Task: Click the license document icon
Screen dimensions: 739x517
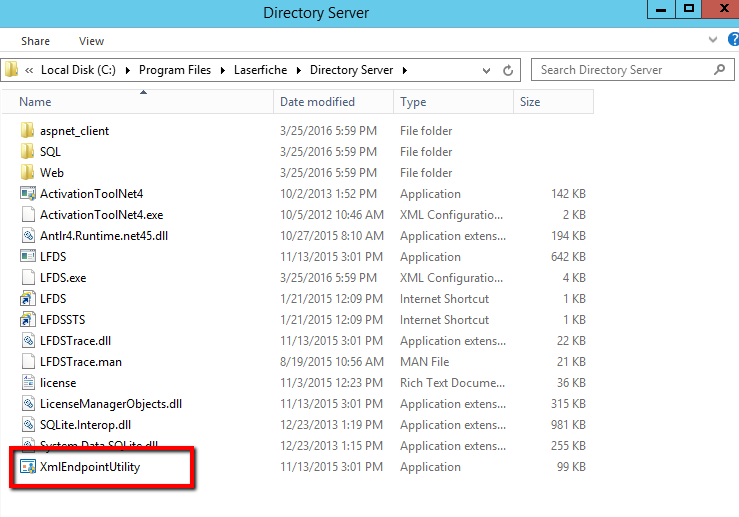Action: (28, 383)
